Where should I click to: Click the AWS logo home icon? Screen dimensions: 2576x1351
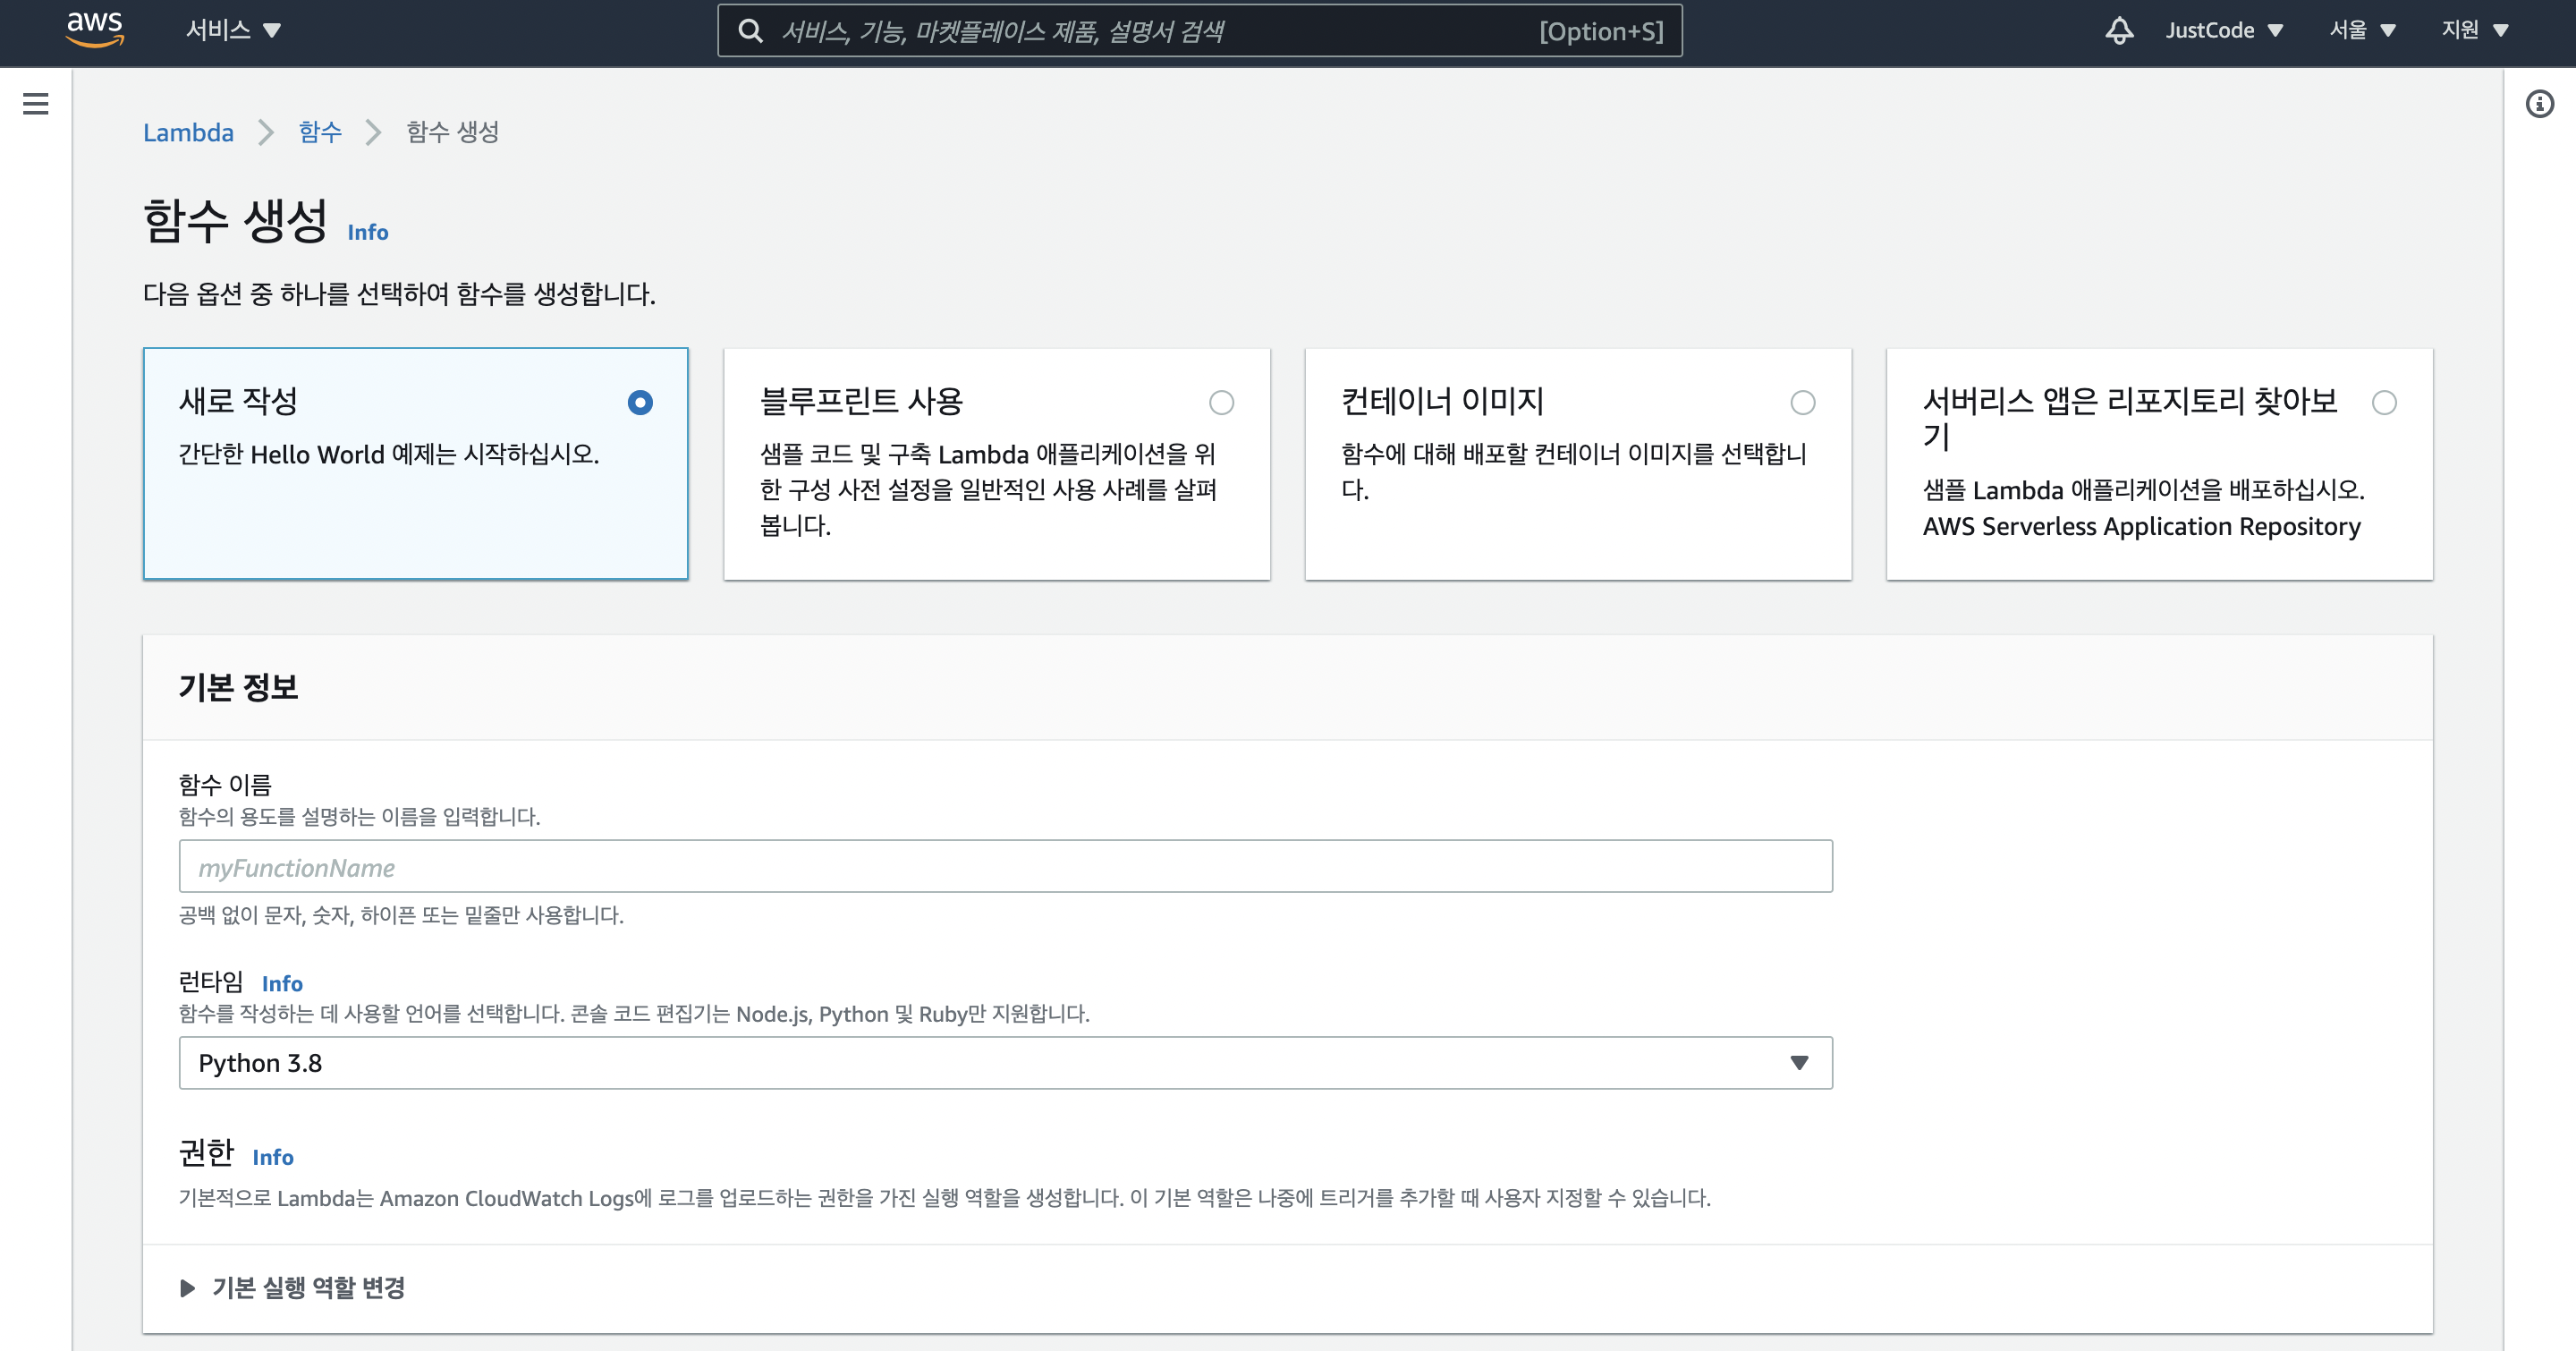pos(94,30)
